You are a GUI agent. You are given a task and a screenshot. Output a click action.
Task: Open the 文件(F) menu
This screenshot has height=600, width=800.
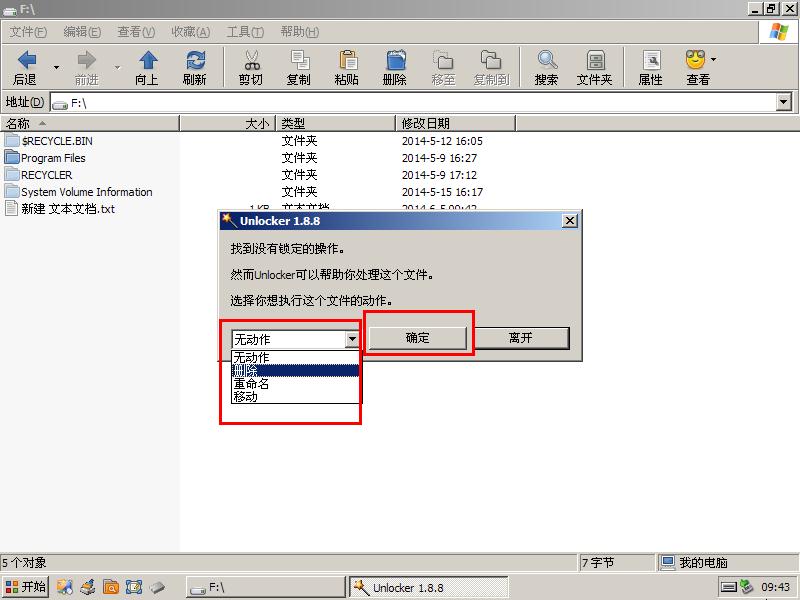click(28, 32)
